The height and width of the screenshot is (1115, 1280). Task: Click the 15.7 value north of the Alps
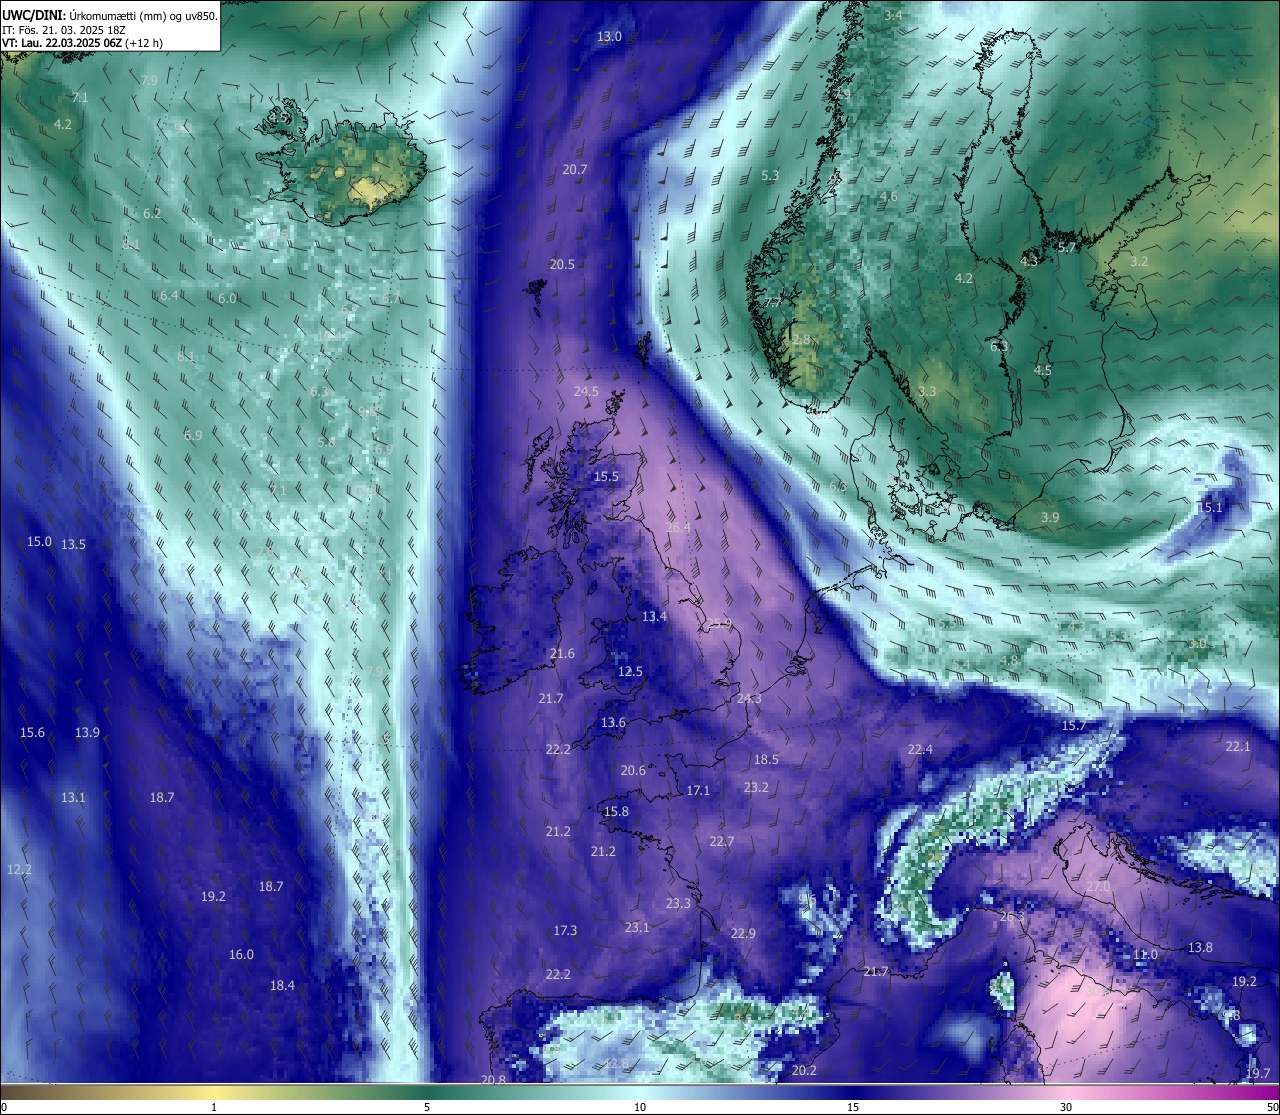pyautogui.click(x=1073, y=725)
